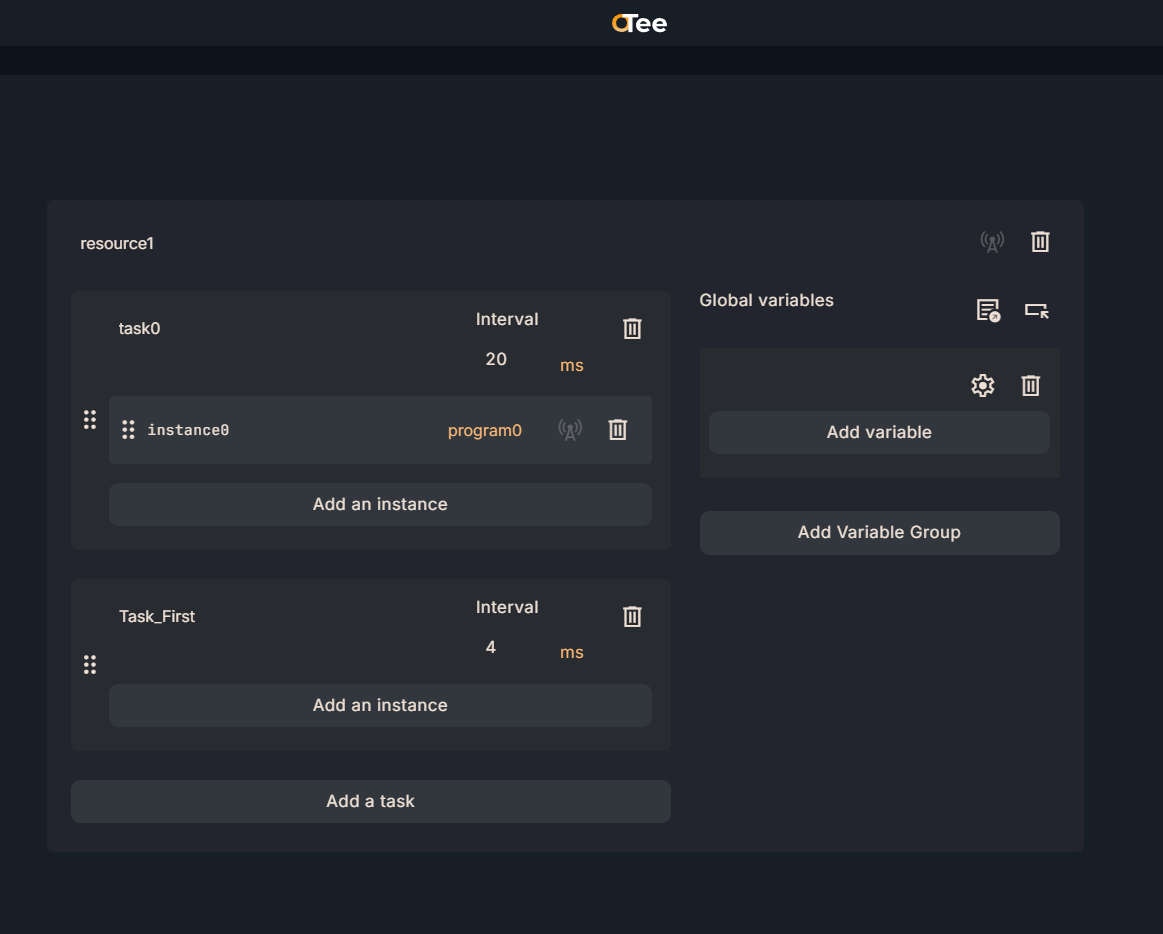Open the global variables list icon
The height and width of the screenshot is (934, 1163).
click(x=988, y=310)
